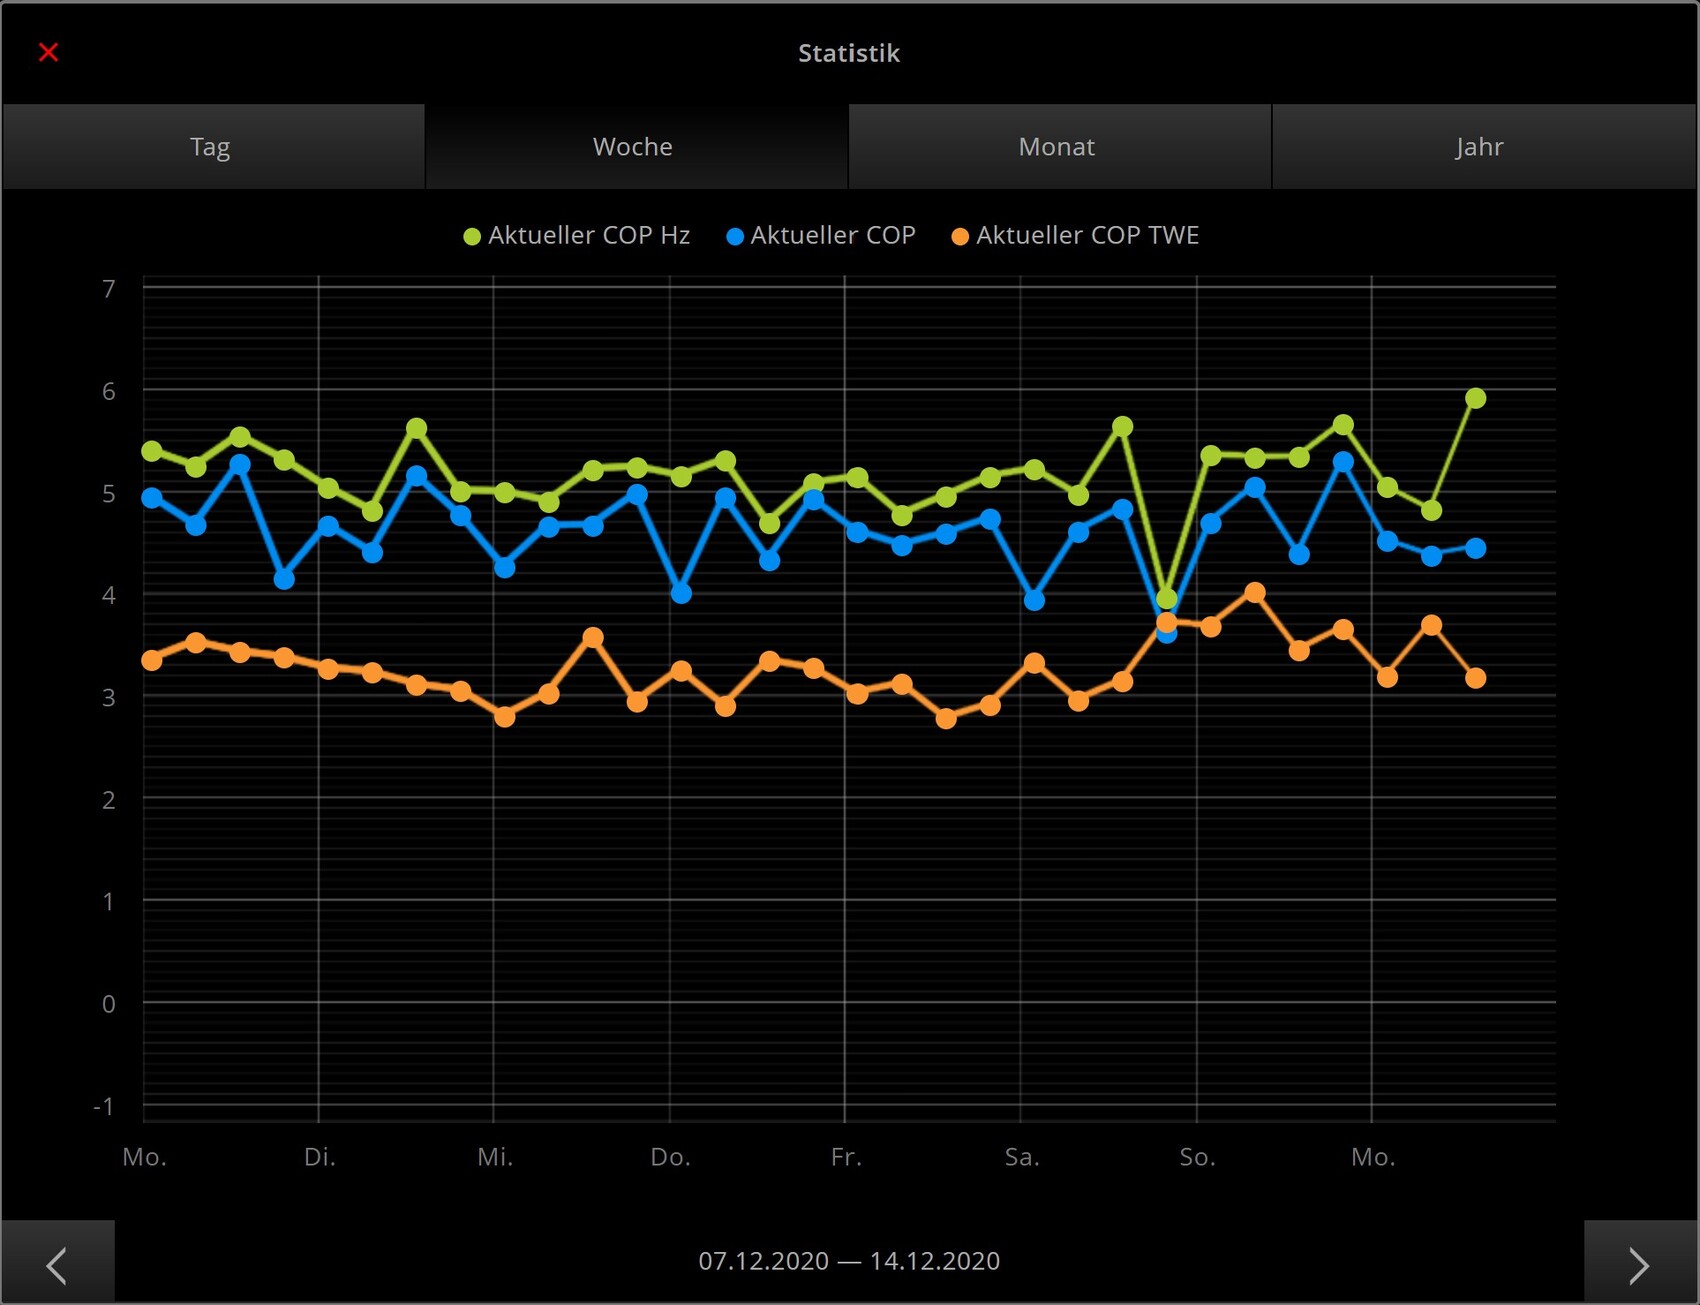Toggle the blue Aktueller COP series

pos(832,236)
